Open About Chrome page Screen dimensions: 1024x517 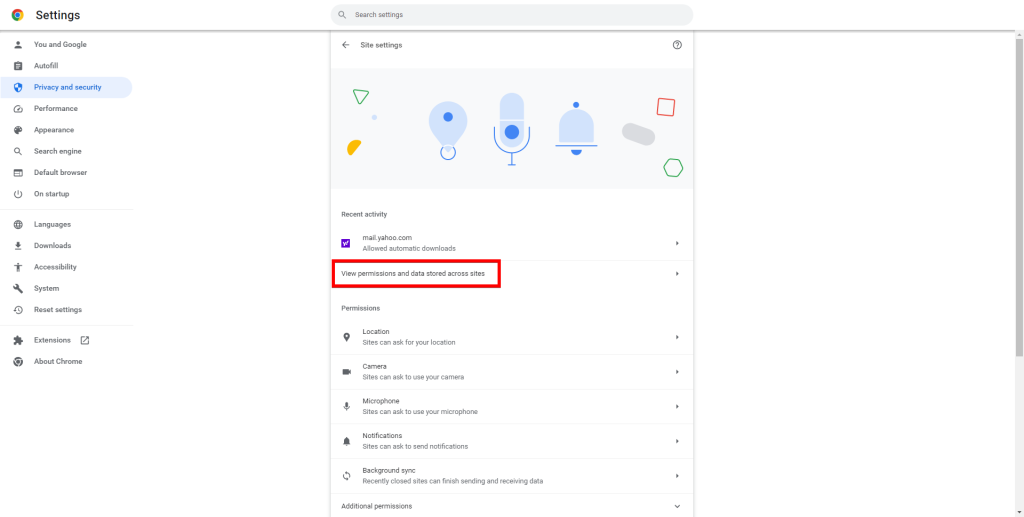(66, 362)
